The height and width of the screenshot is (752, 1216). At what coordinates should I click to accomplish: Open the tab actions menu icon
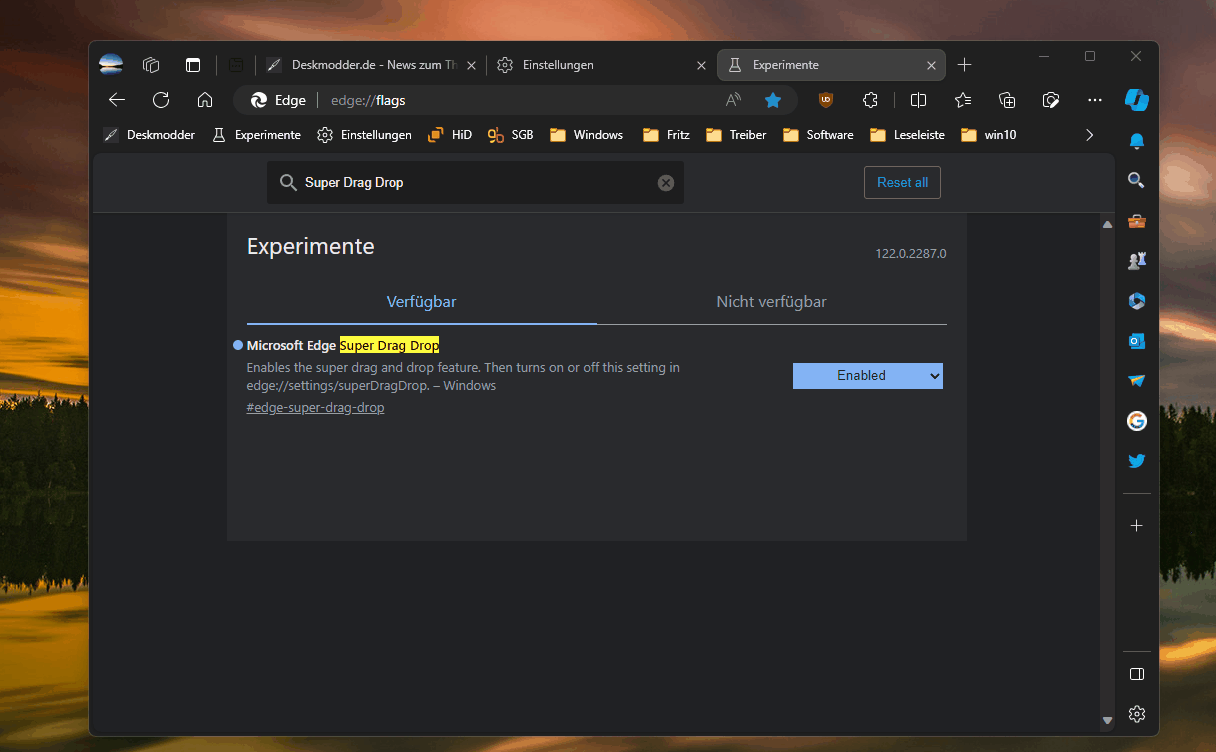[193, 65]
